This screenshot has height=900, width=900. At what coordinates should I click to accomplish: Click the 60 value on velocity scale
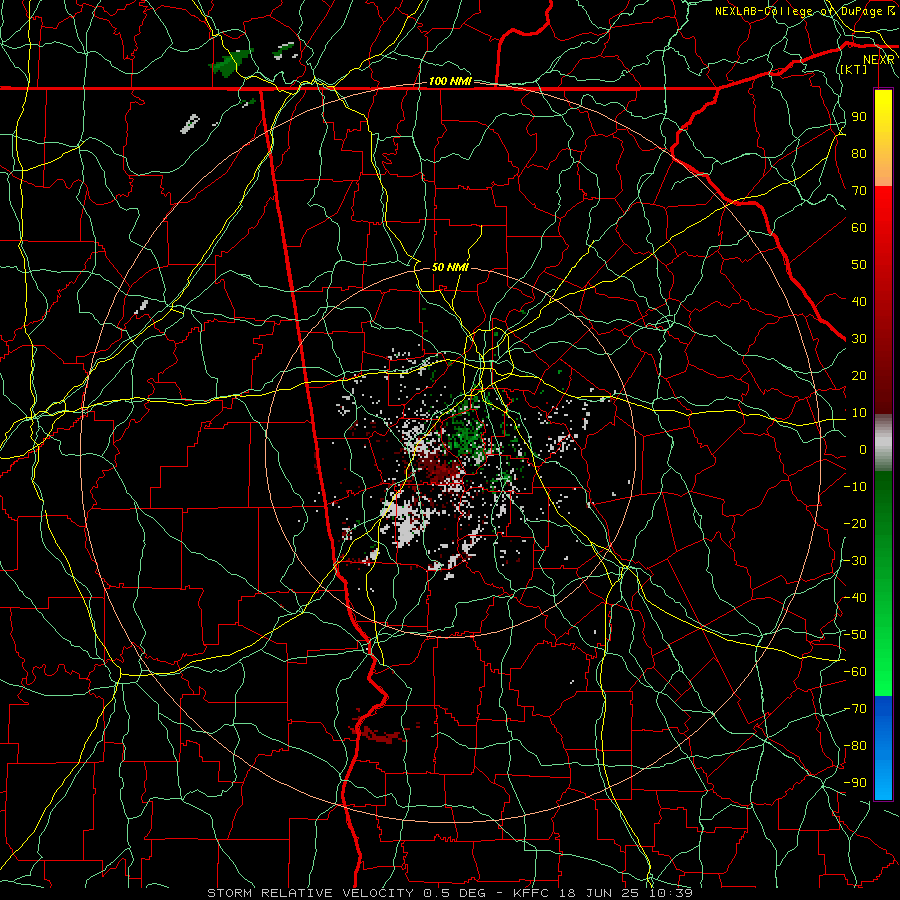(859, 228)
